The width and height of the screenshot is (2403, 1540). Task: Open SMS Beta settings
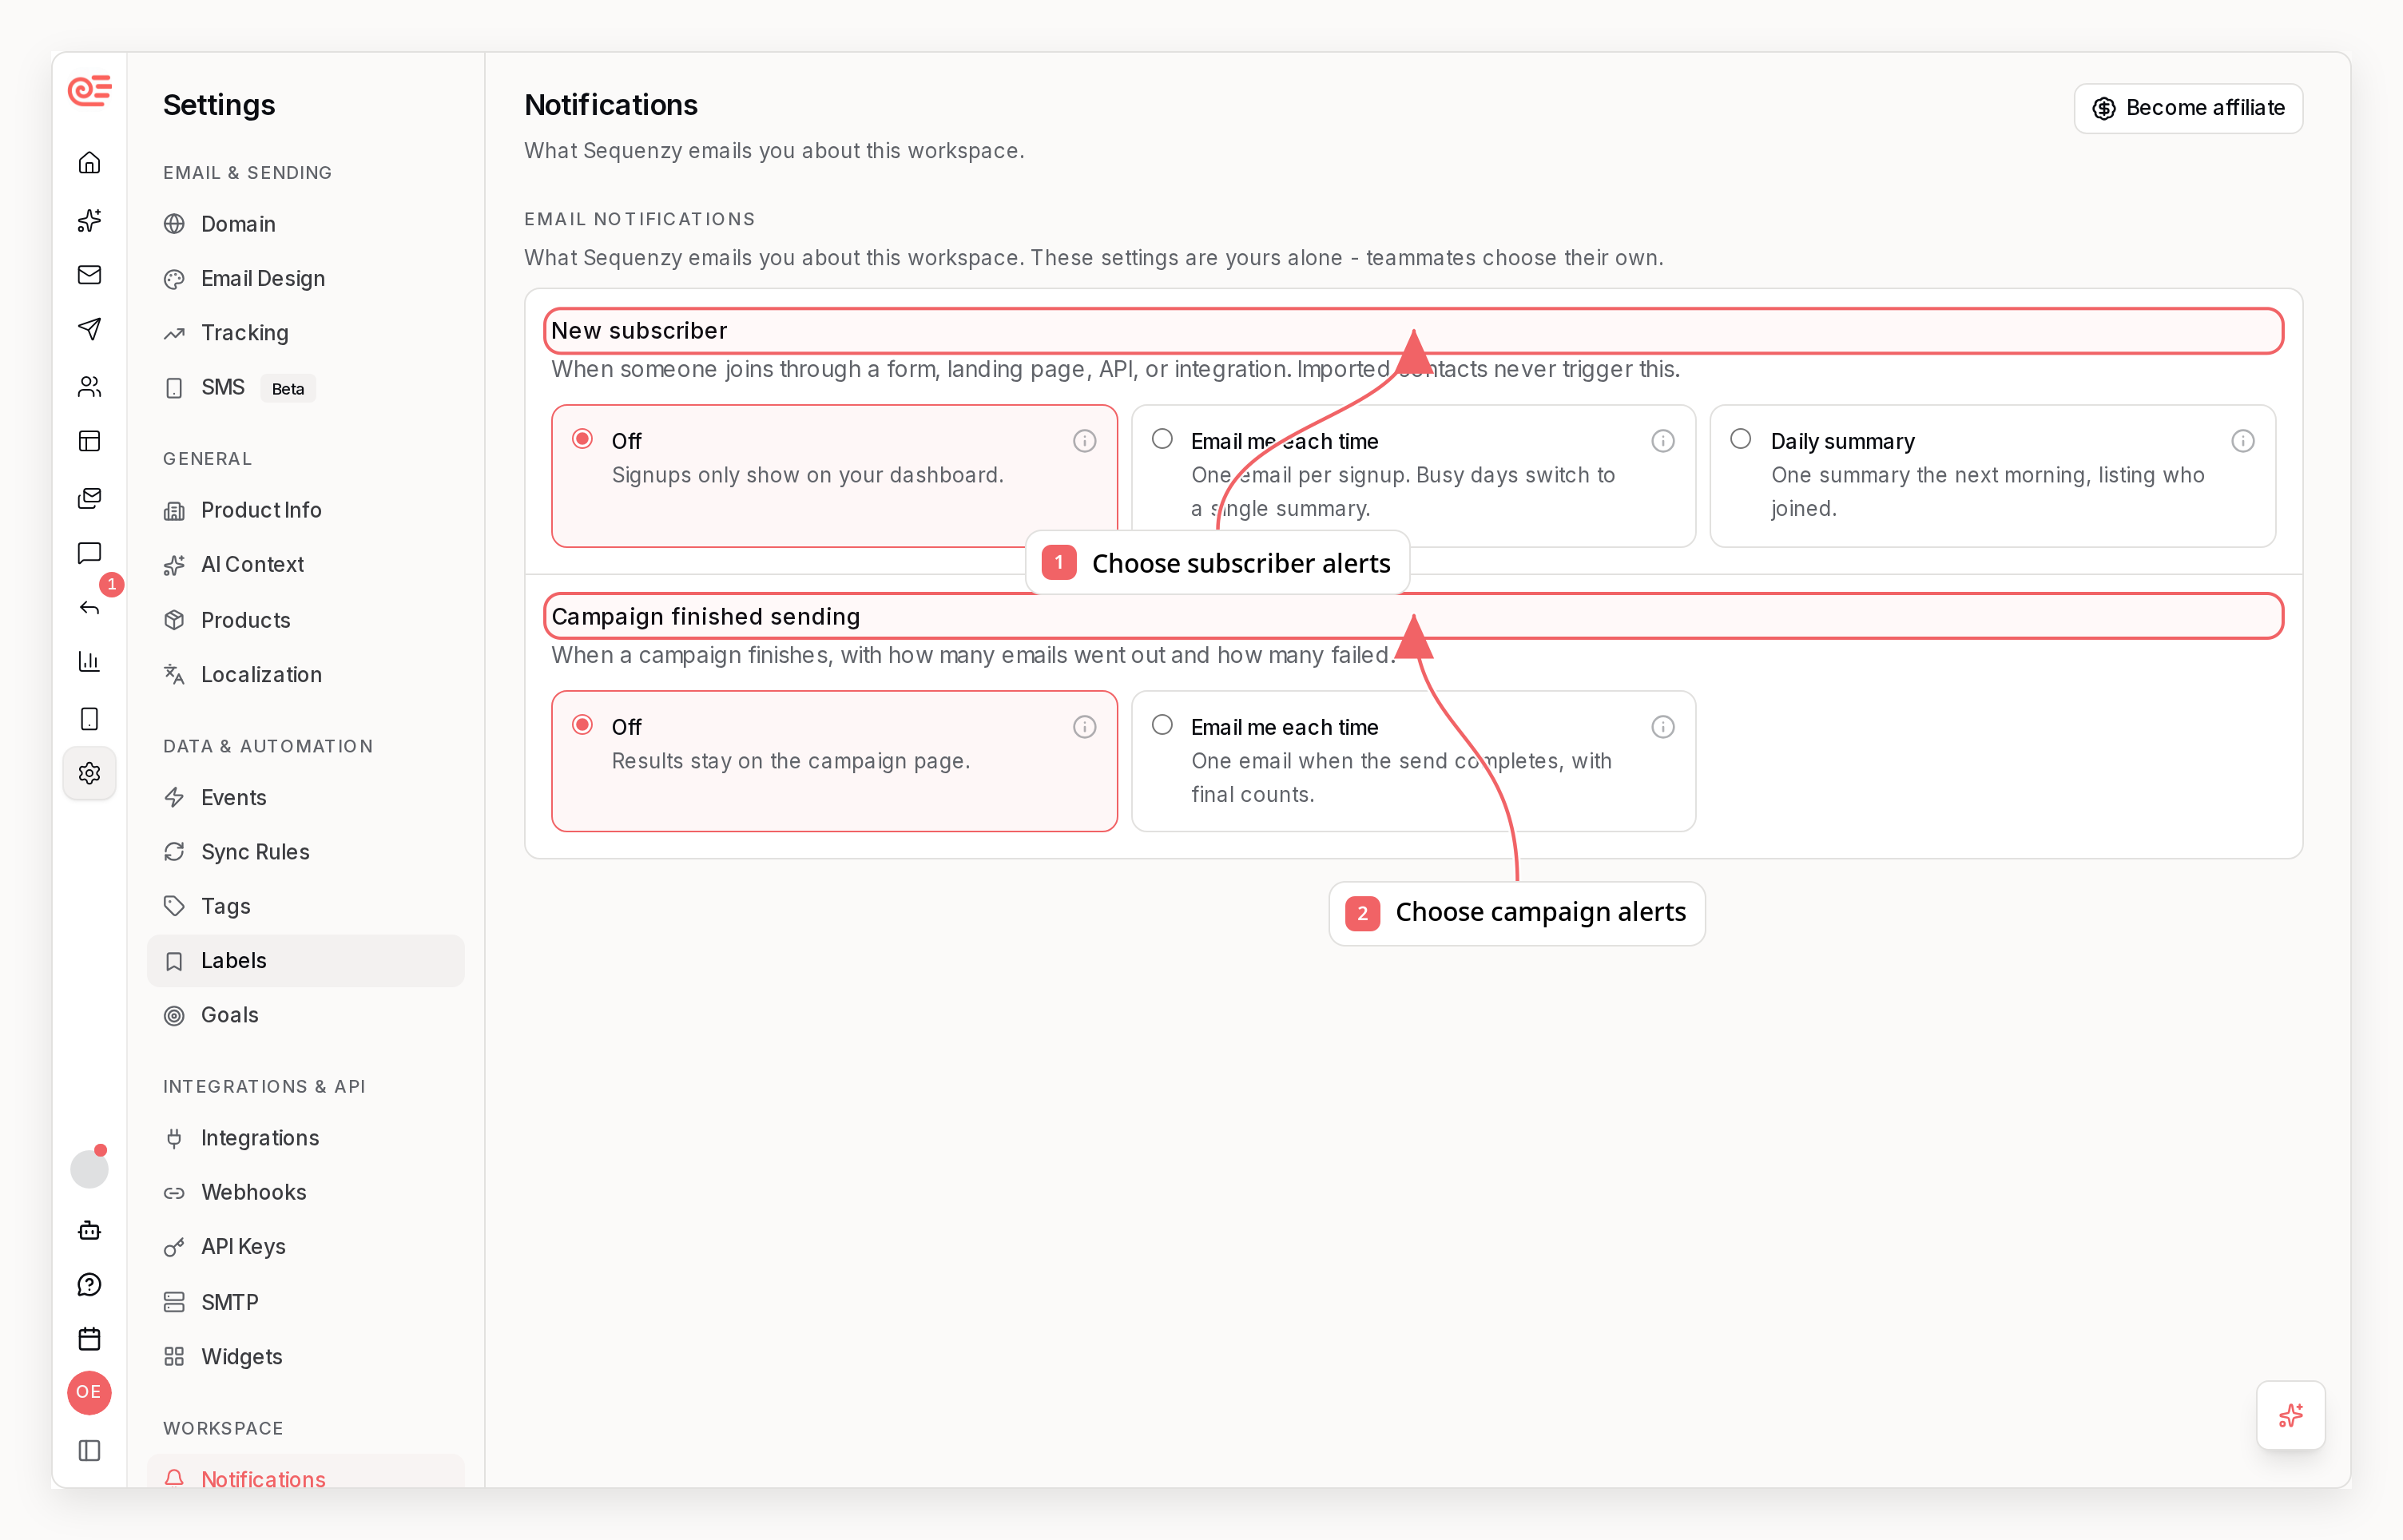point(305,388)
